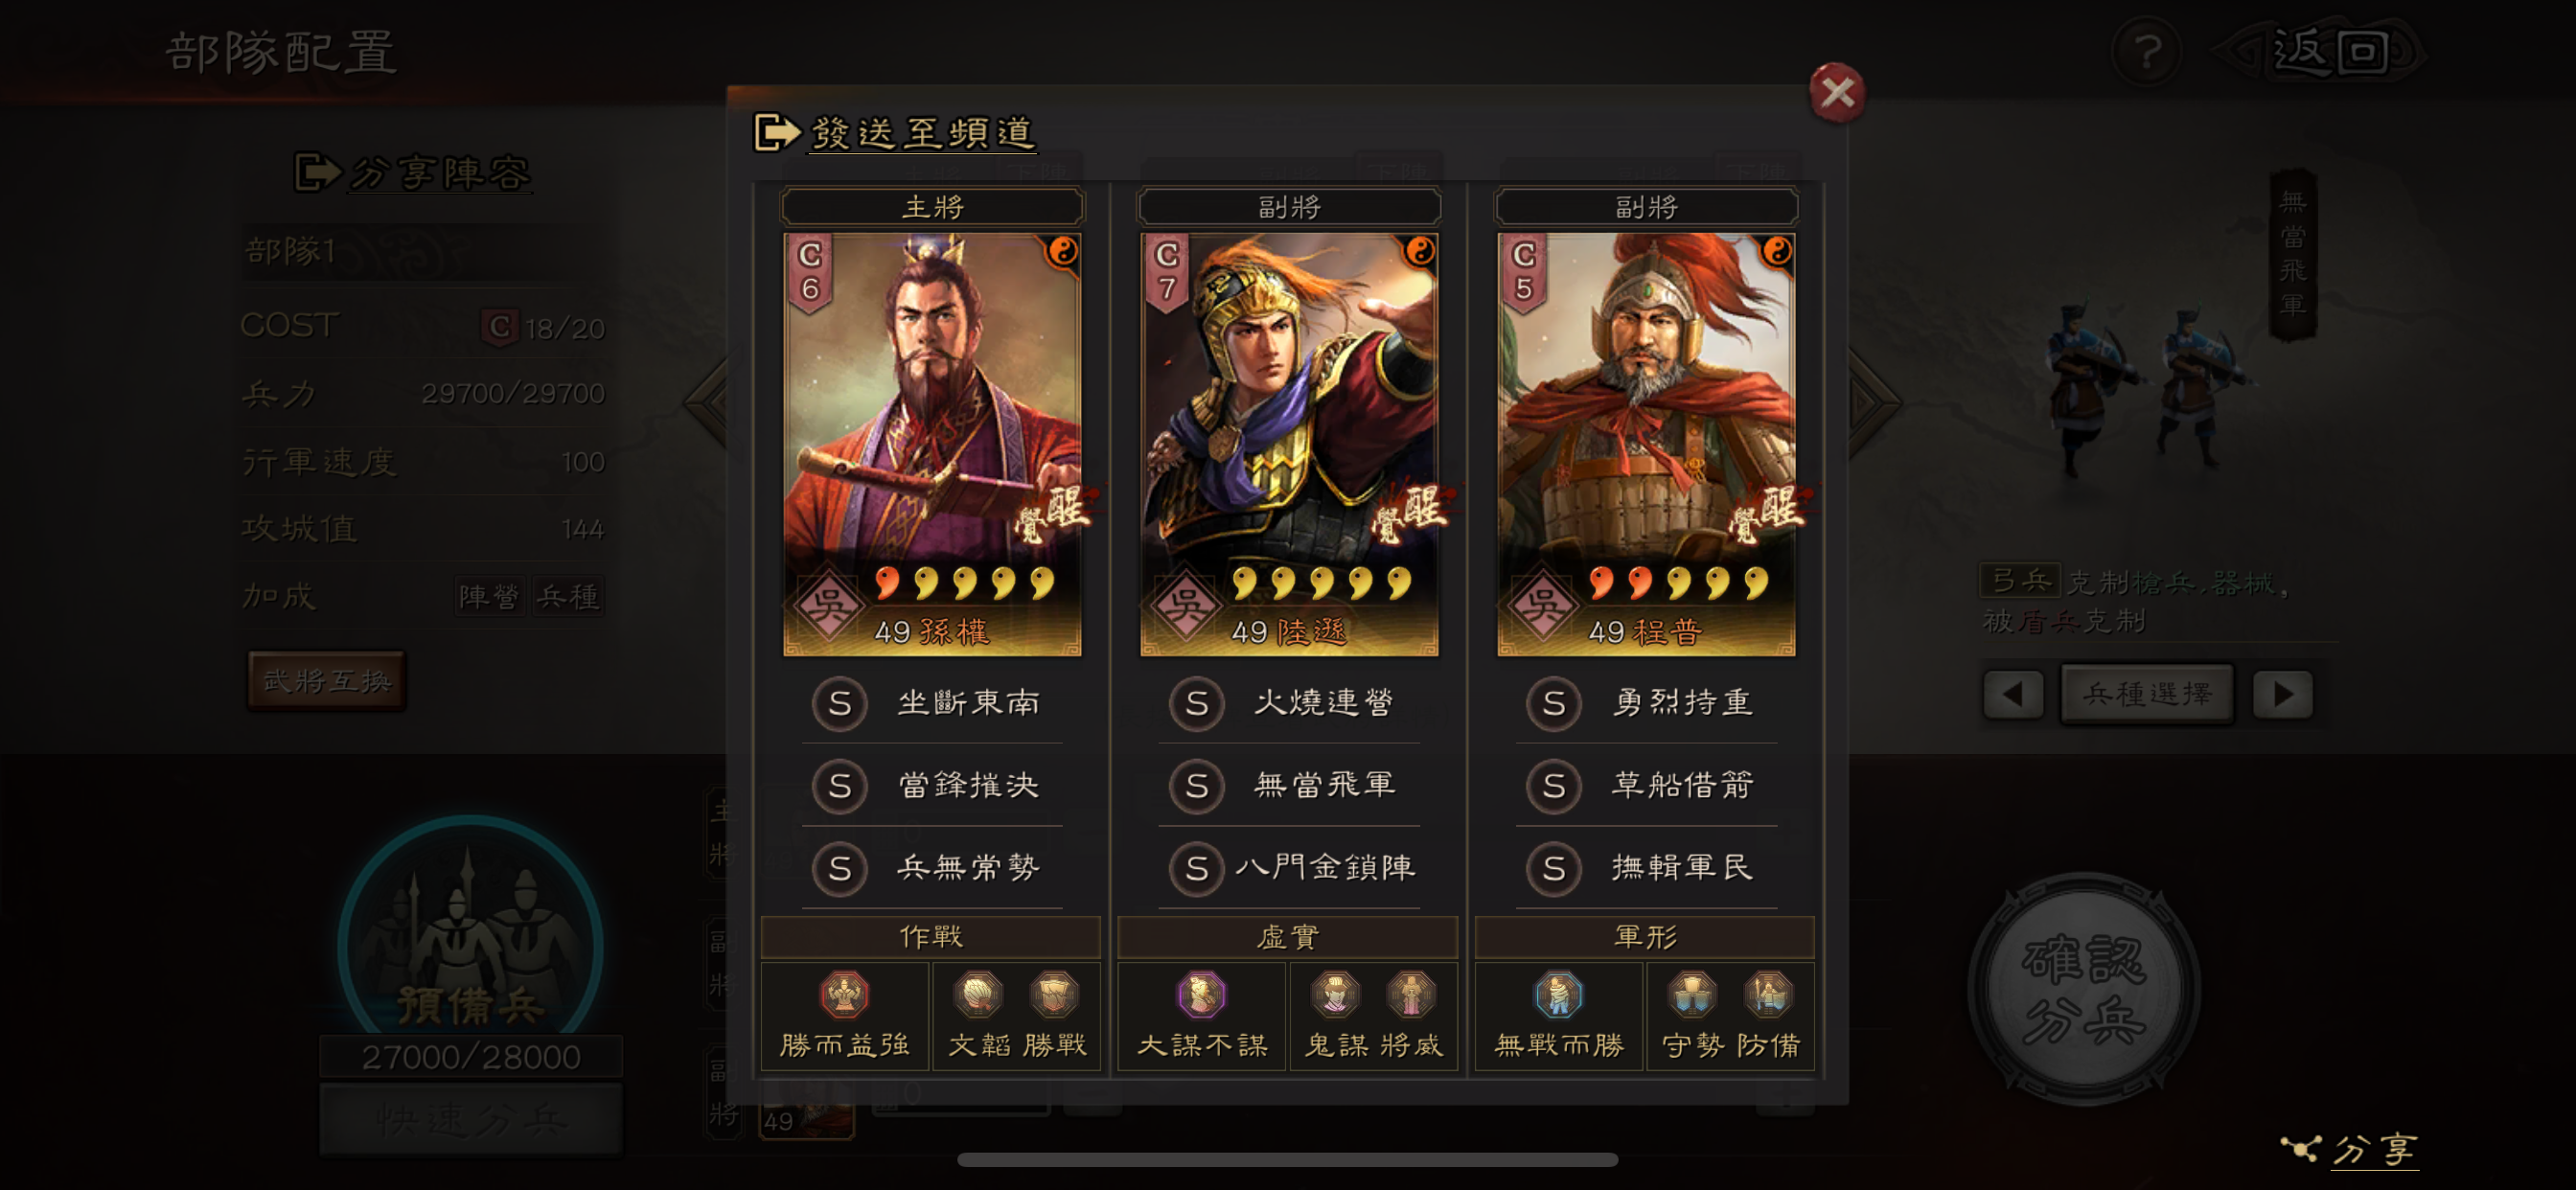Open 孫權 main general card
The width and height of the screenshot is (2576, 1190).
[x=932, y=445]
